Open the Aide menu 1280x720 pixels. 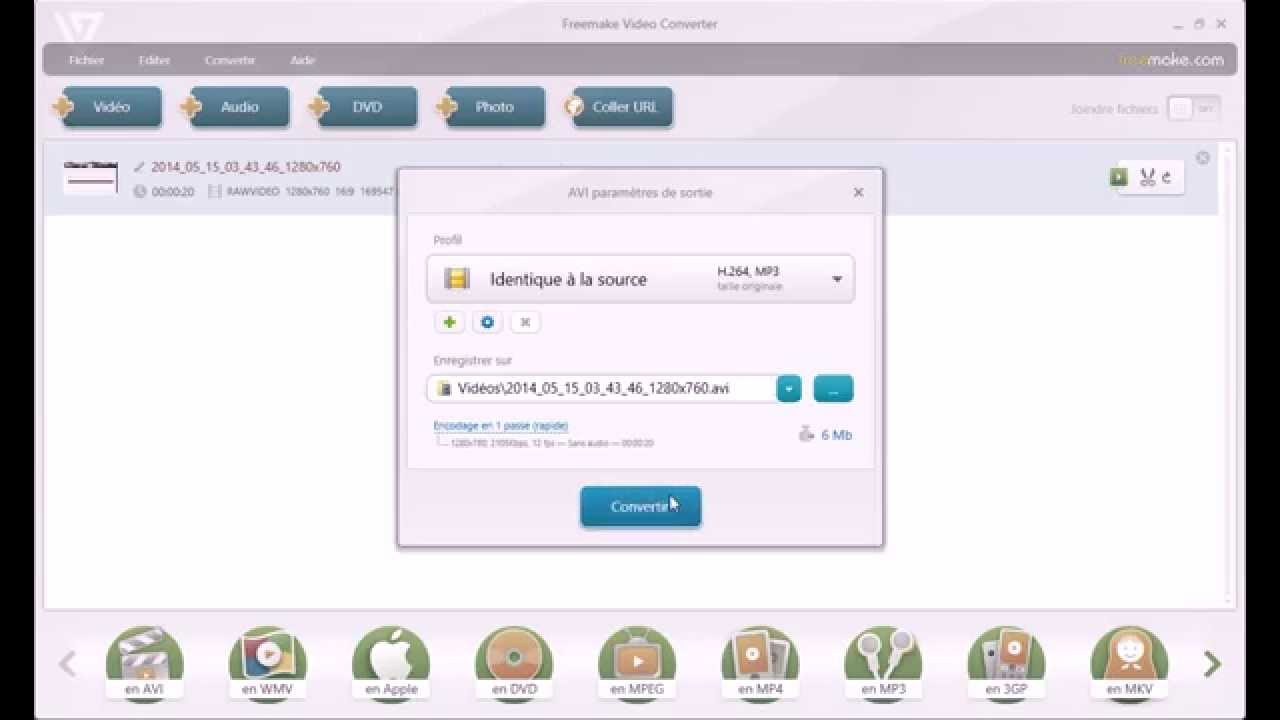(302, 60)
